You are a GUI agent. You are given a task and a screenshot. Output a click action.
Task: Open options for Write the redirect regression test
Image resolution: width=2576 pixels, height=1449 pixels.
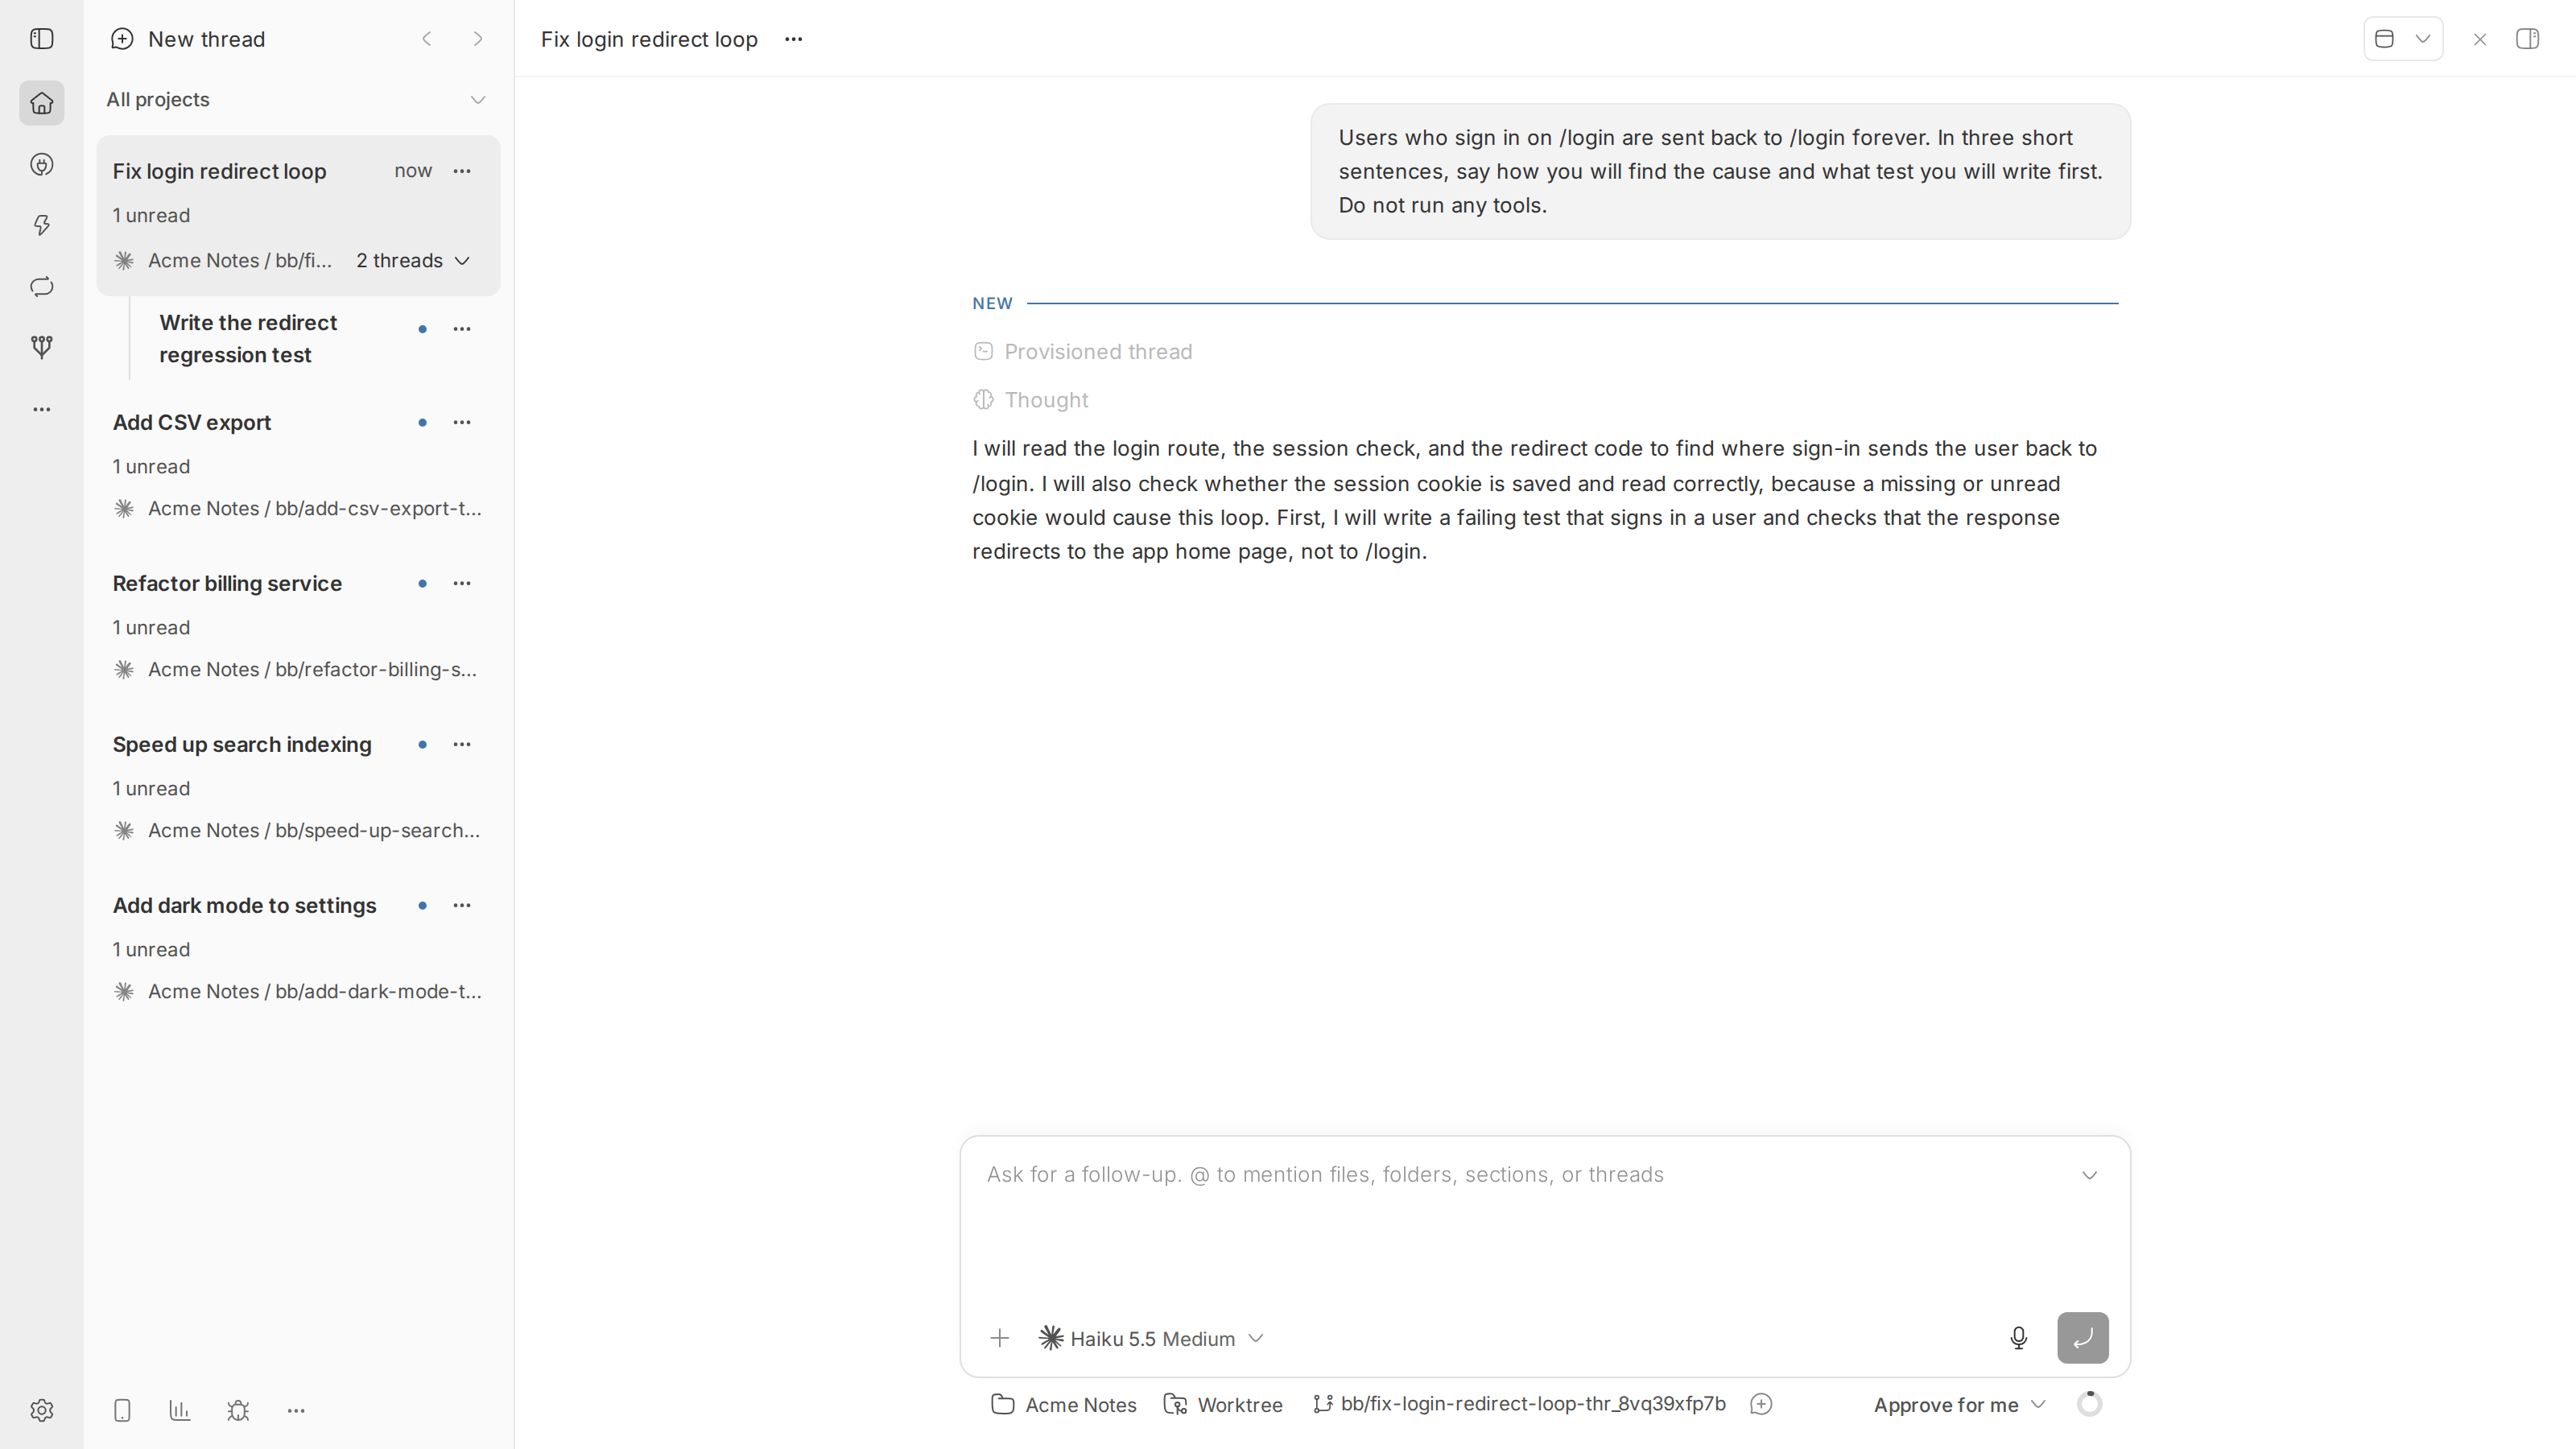tap(462, 329)
